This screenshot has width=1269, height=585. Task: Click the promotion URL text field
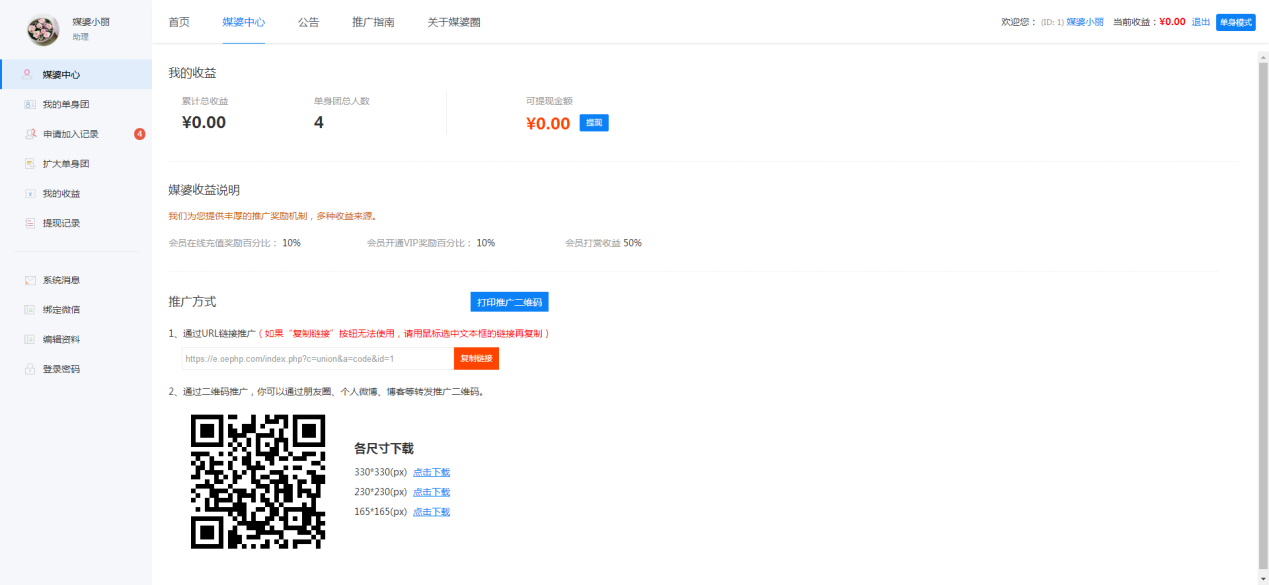point(318,358)
